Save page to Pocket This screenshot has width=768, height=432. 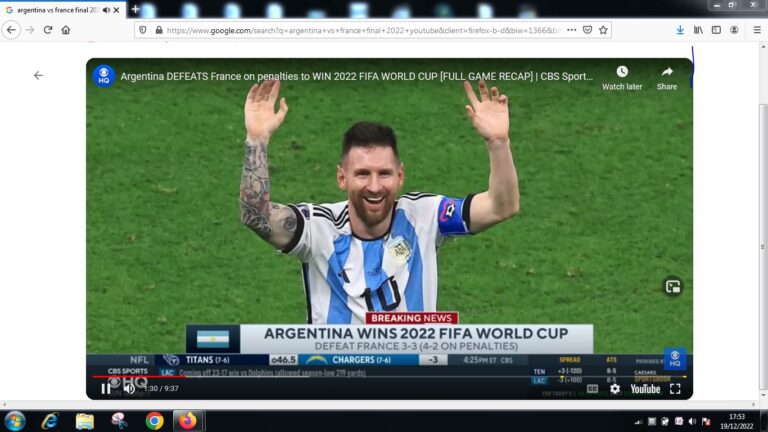587,30
